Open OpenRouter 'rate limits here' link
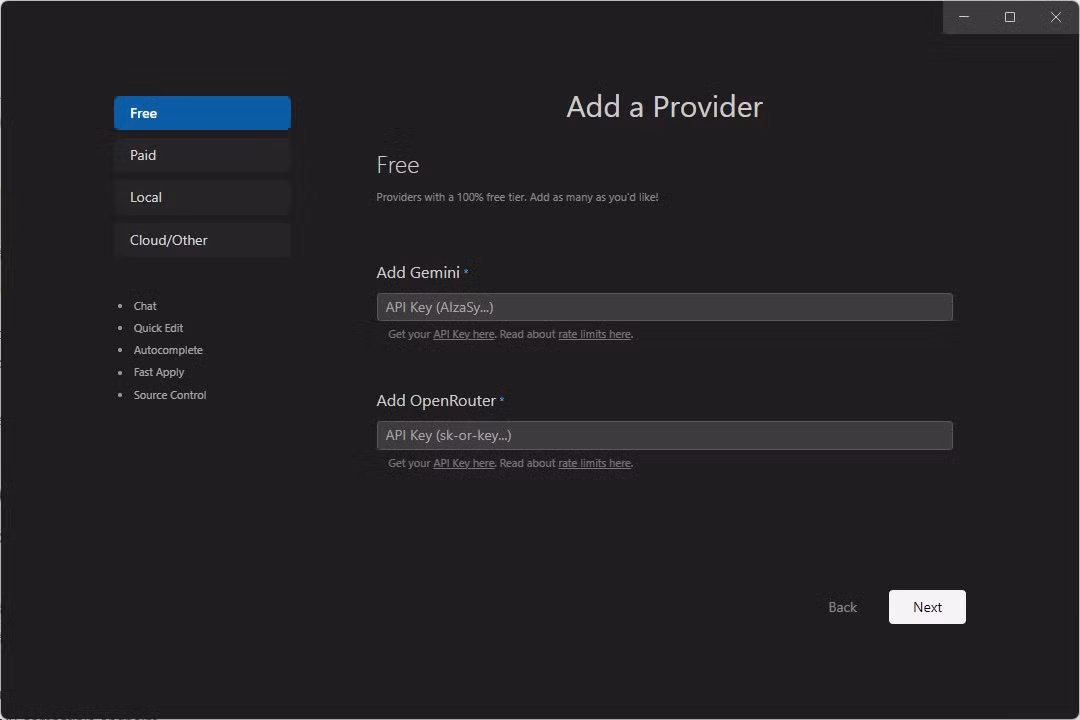The width and height of the screenshot is (1080, 720). click(594, 463)
